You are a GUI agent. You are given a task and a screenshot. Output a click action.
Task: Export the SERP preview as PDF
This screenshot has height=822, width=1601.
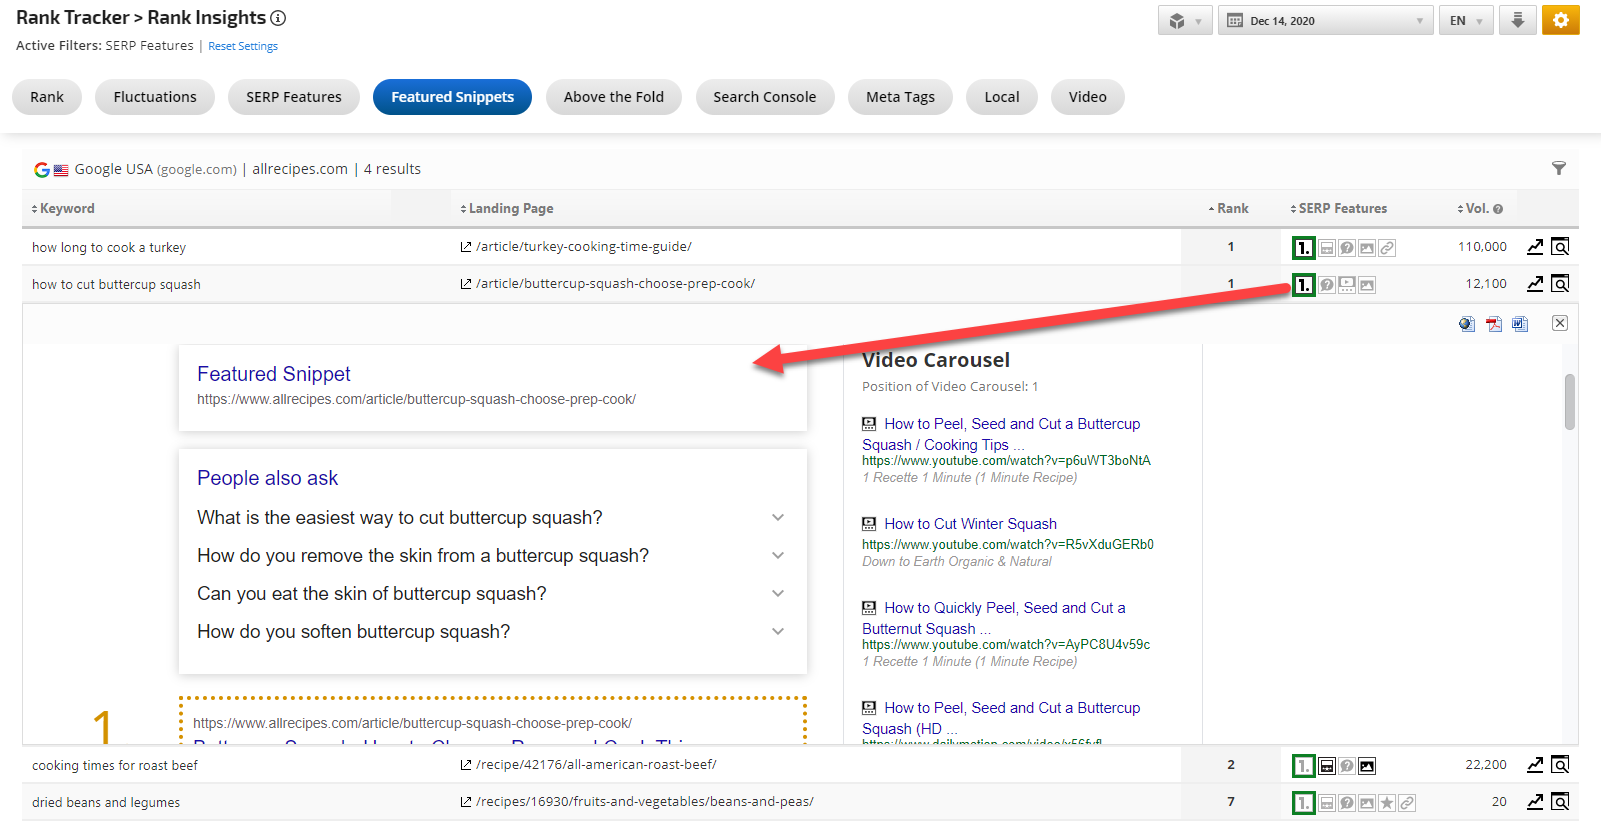(1493, 324)
